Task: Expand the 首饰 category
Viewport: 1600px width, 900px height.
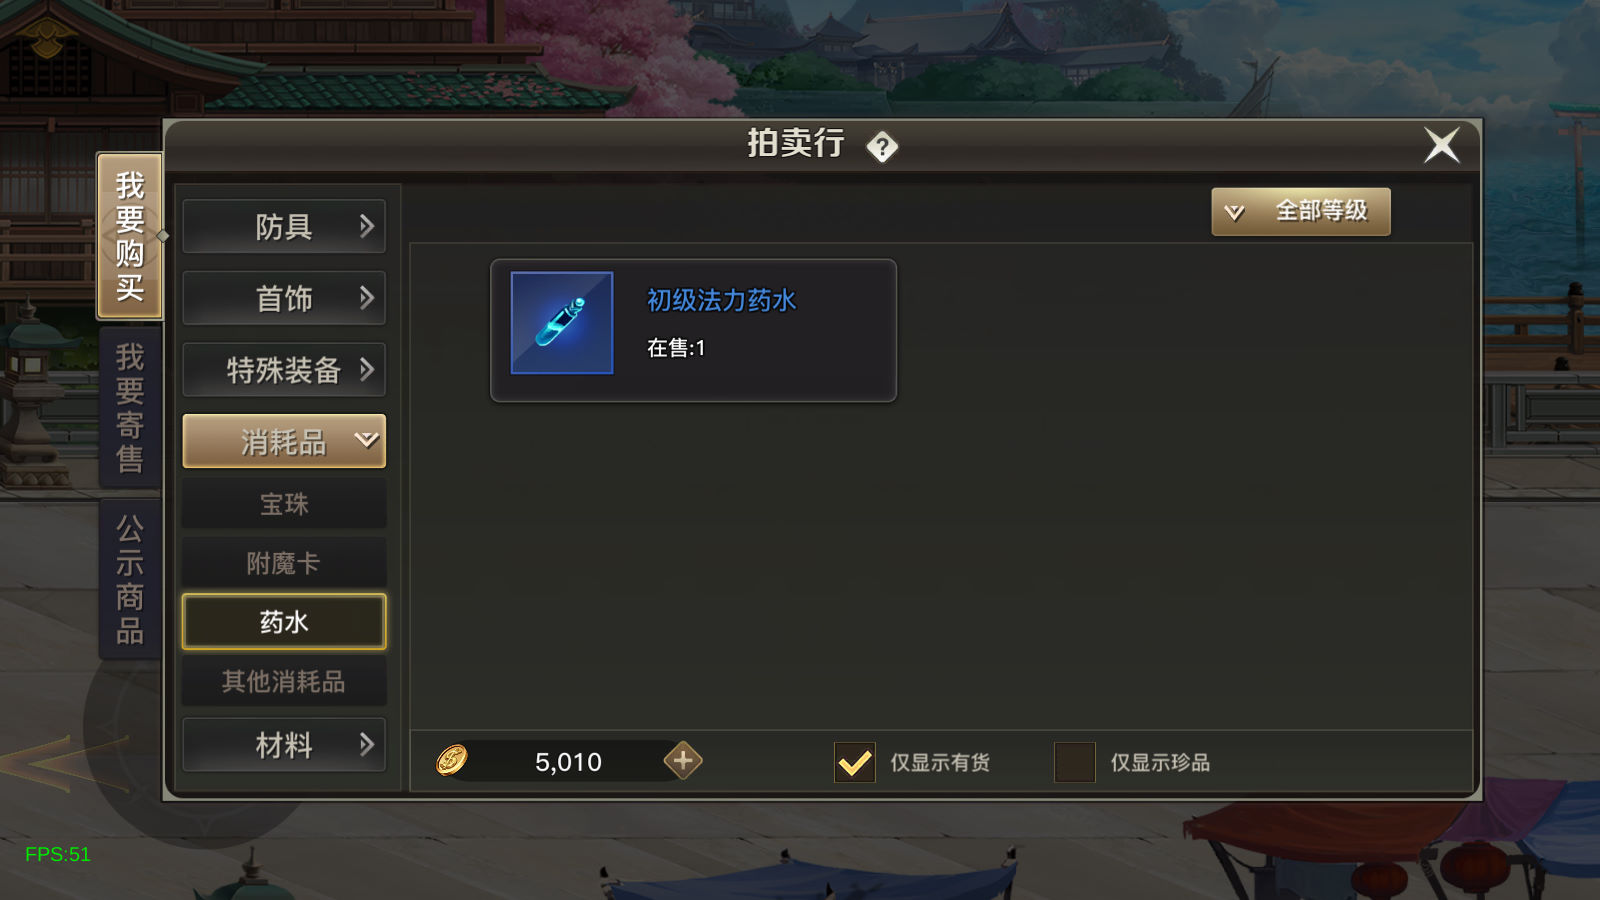Action: click(x=284, y=298)
